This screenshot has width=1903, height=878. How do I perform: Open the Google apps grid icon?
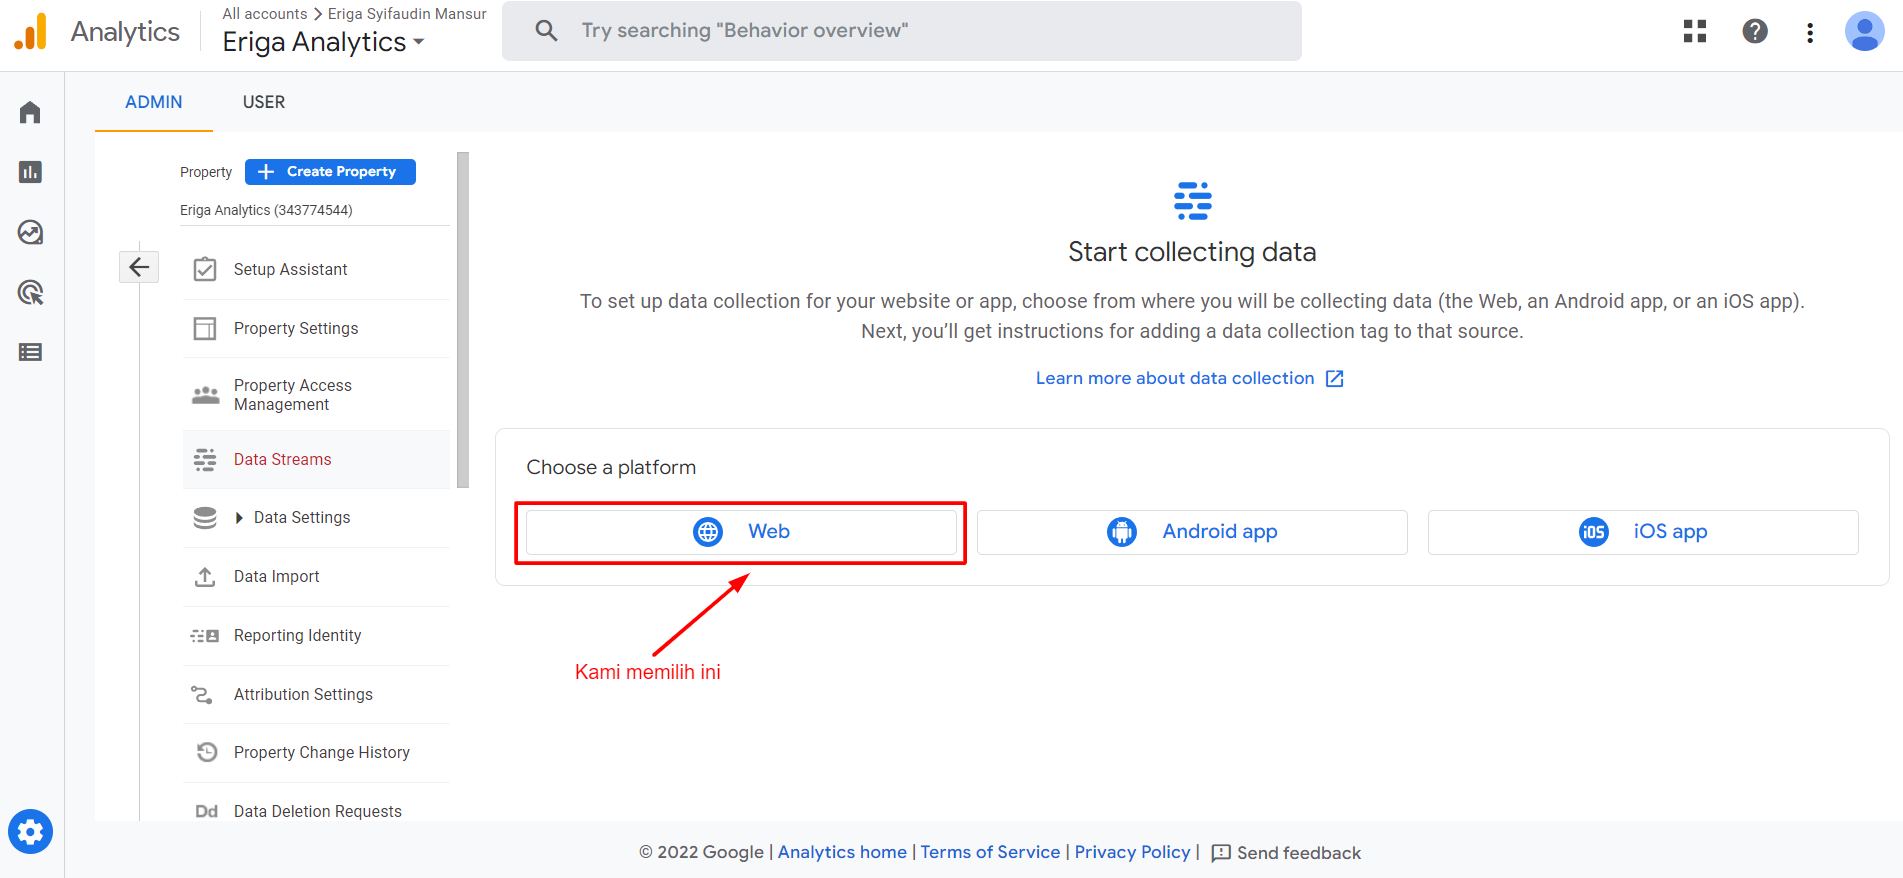coord(1694,31)
